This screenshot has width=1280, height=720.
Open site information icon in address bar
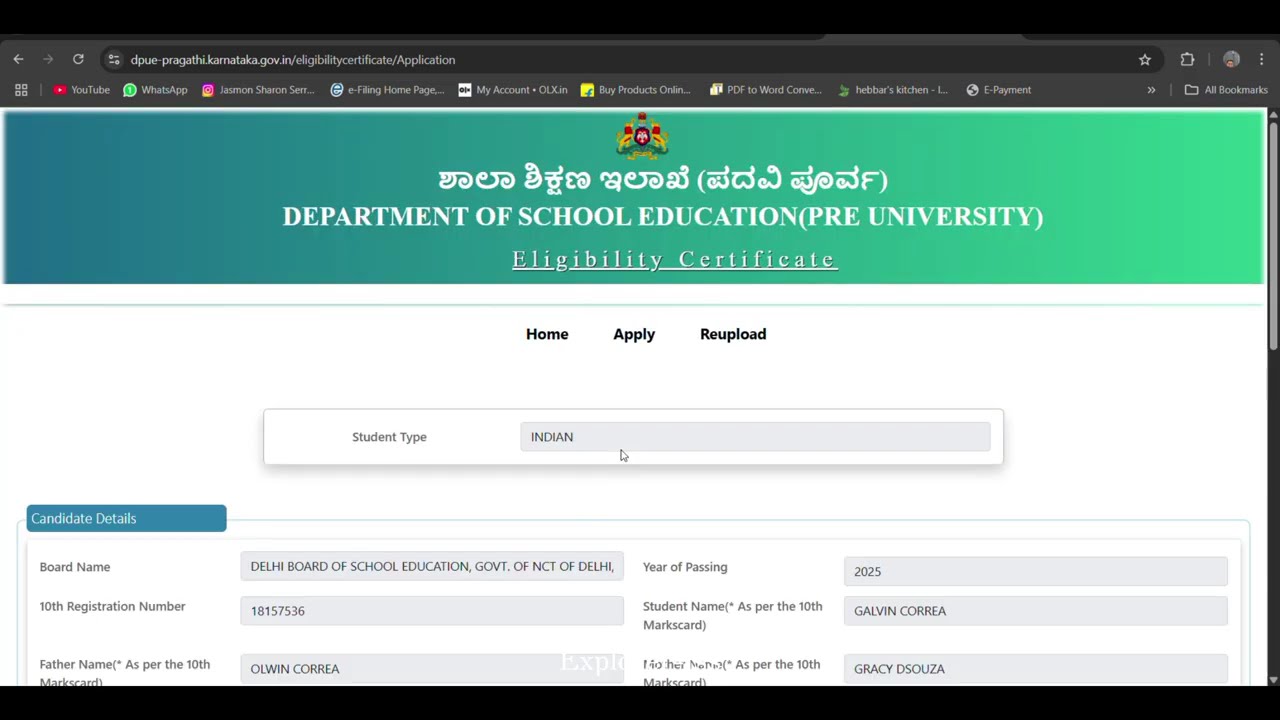[x=114, y=60]
